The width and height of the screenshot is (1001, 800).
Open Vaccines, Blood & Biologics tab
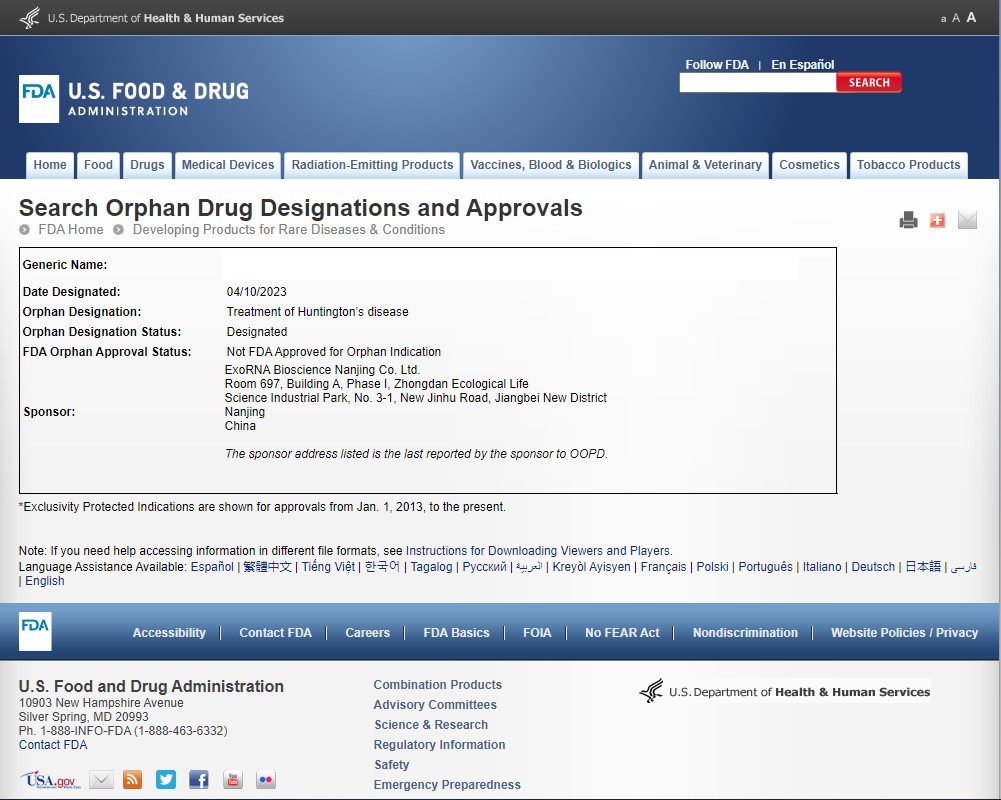(550, 165)
